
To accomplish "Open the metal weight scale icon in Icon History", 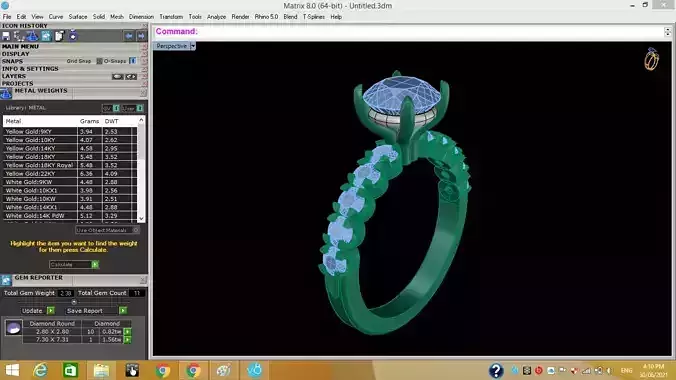I will [32, 36].
